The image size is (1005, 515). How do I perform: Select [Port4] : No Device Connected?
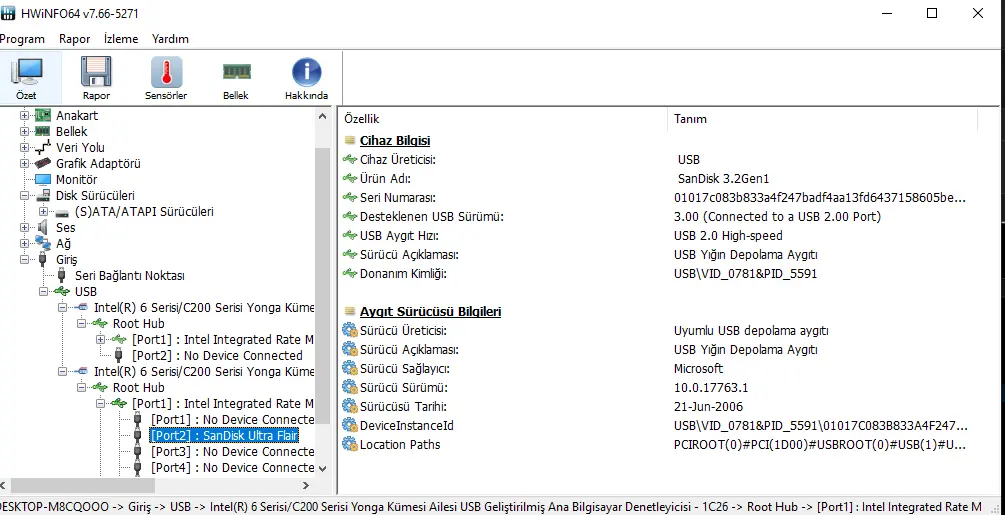click(232, 468)
